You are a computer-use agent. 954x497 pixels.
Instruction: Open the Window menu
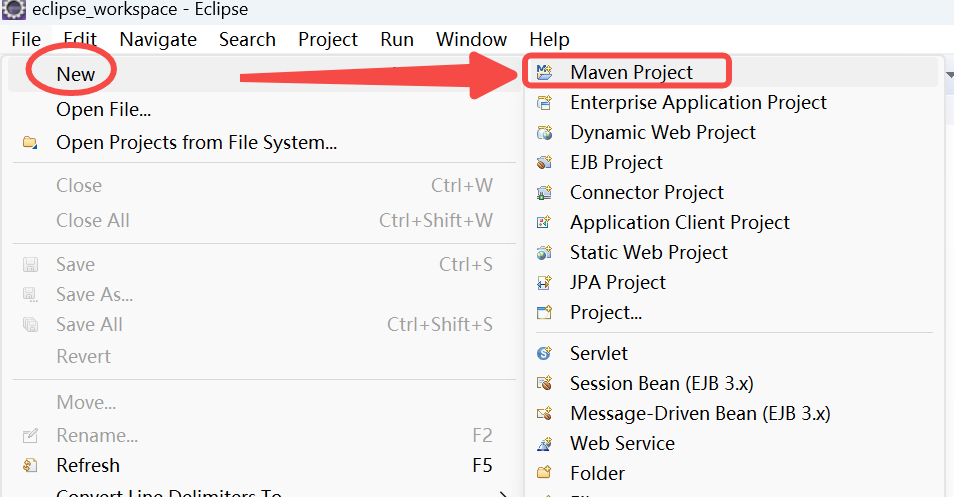click(472, 40)
